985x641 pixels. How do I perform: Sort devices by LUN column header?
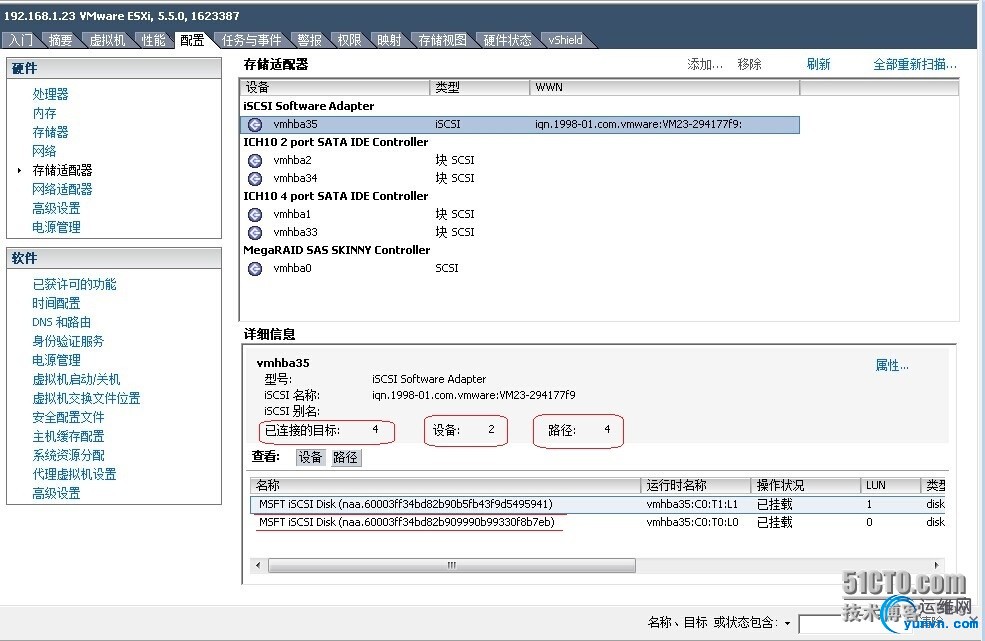(x=890, y=485)
